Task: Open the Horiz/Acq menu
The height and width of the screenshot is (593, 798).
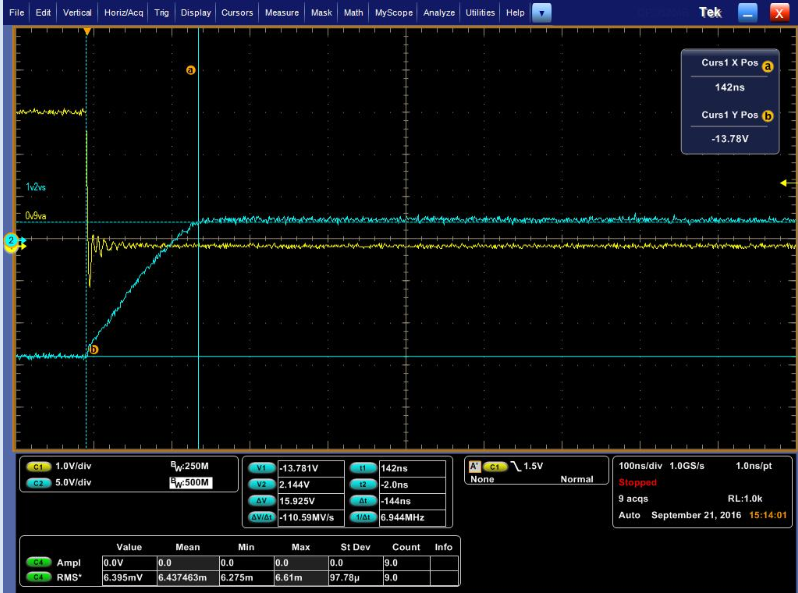Action: 125,13
